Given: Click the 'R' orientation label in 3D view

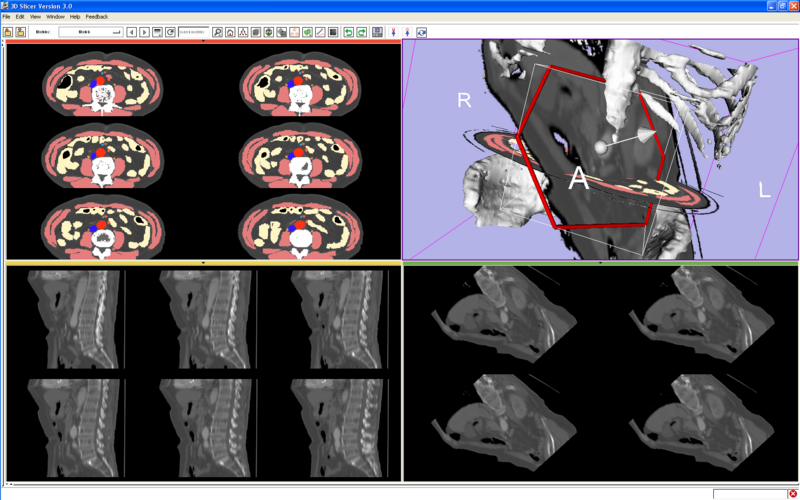Looking at the screenshot, I should [464, 101].
